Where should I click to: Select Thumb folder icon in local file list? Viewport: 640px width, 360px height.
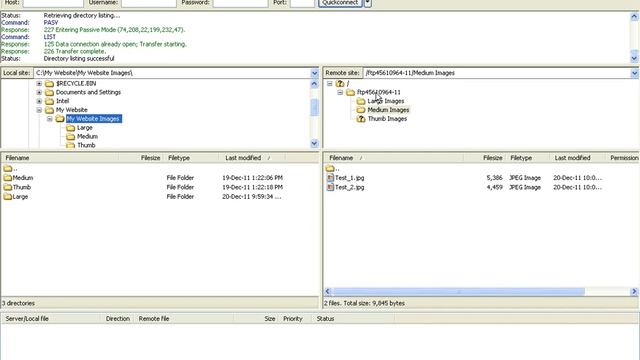[x=7, y=187]
